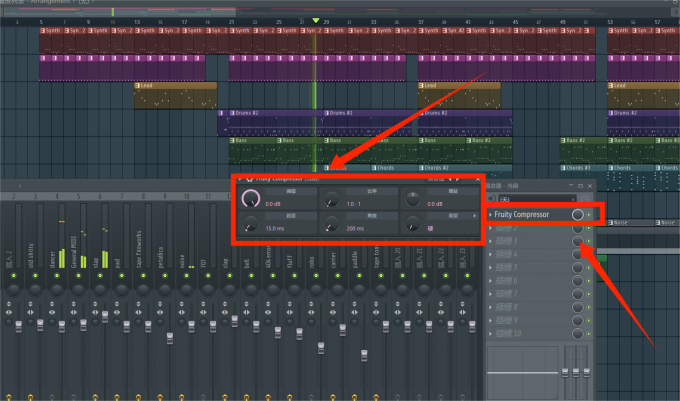Image resolution: width=680 pixels, height=401 pixels.
Task: Select the Fruity Compressor effect slot
Action: pos(528,215)
